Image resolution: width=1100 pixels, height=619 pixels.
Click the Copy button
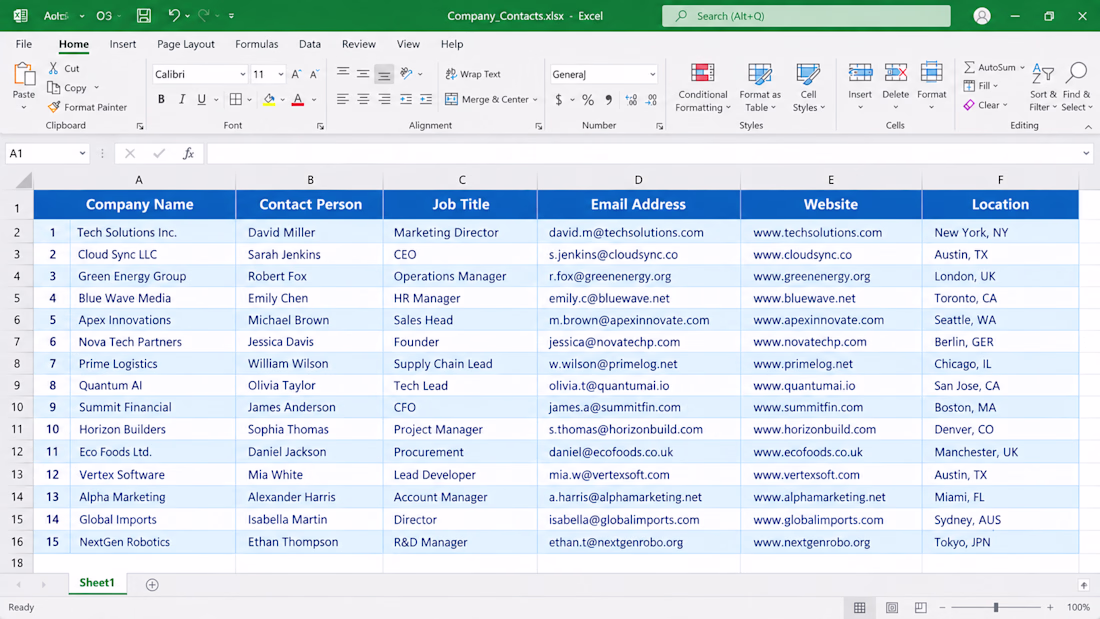pyautogui.click(x=67, y=88)
